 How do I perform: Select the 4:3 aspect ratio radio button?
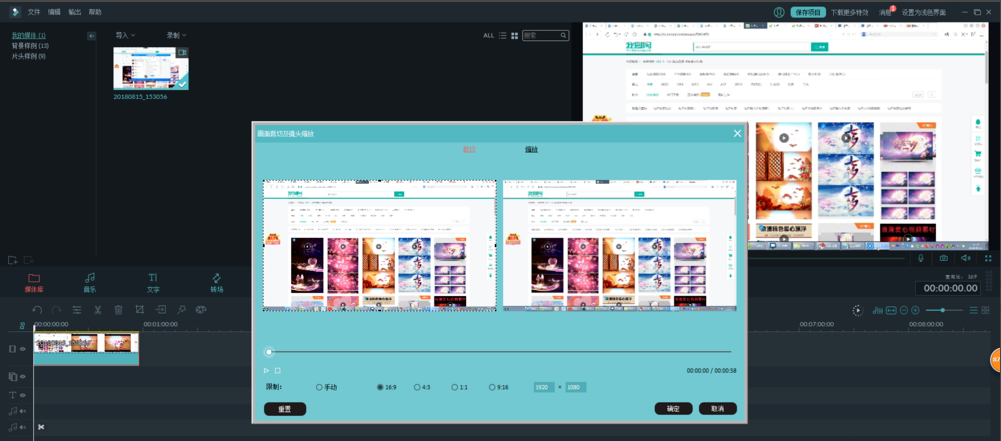pos(417,387)
